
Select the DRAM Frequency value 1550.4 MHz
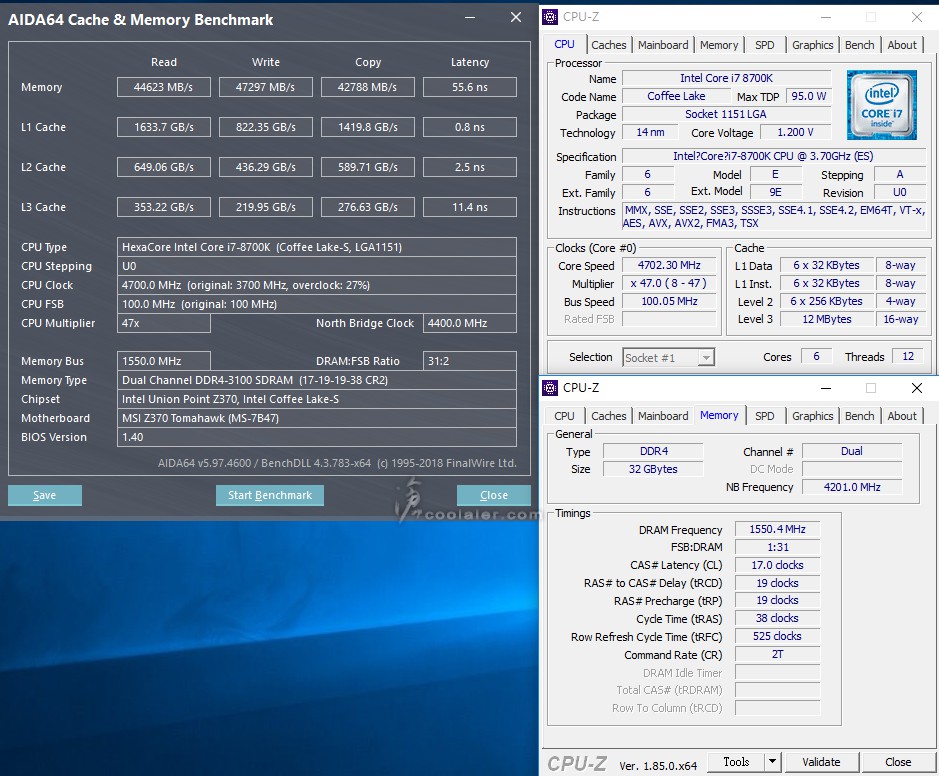click(777, 529)
